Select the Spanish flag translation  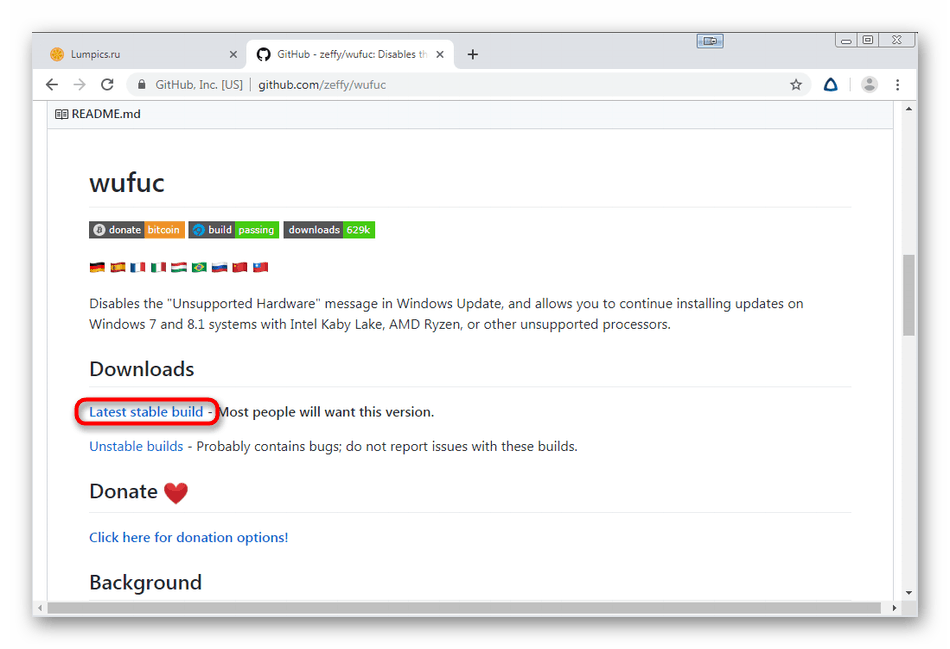tap(118, 267)
